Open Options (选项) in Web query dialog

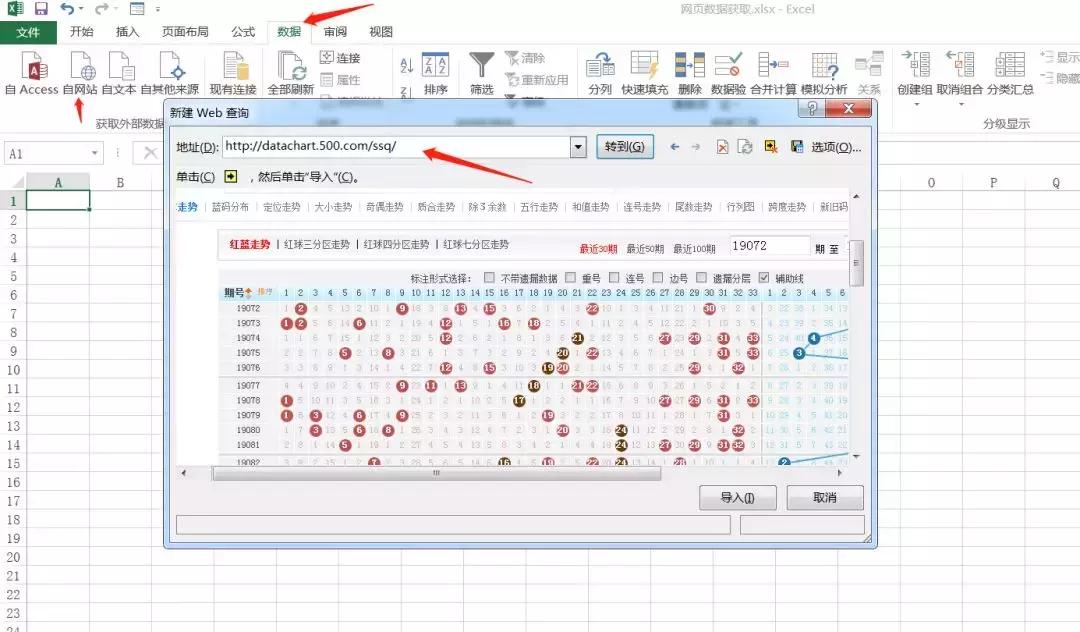(x=835, y=147)
